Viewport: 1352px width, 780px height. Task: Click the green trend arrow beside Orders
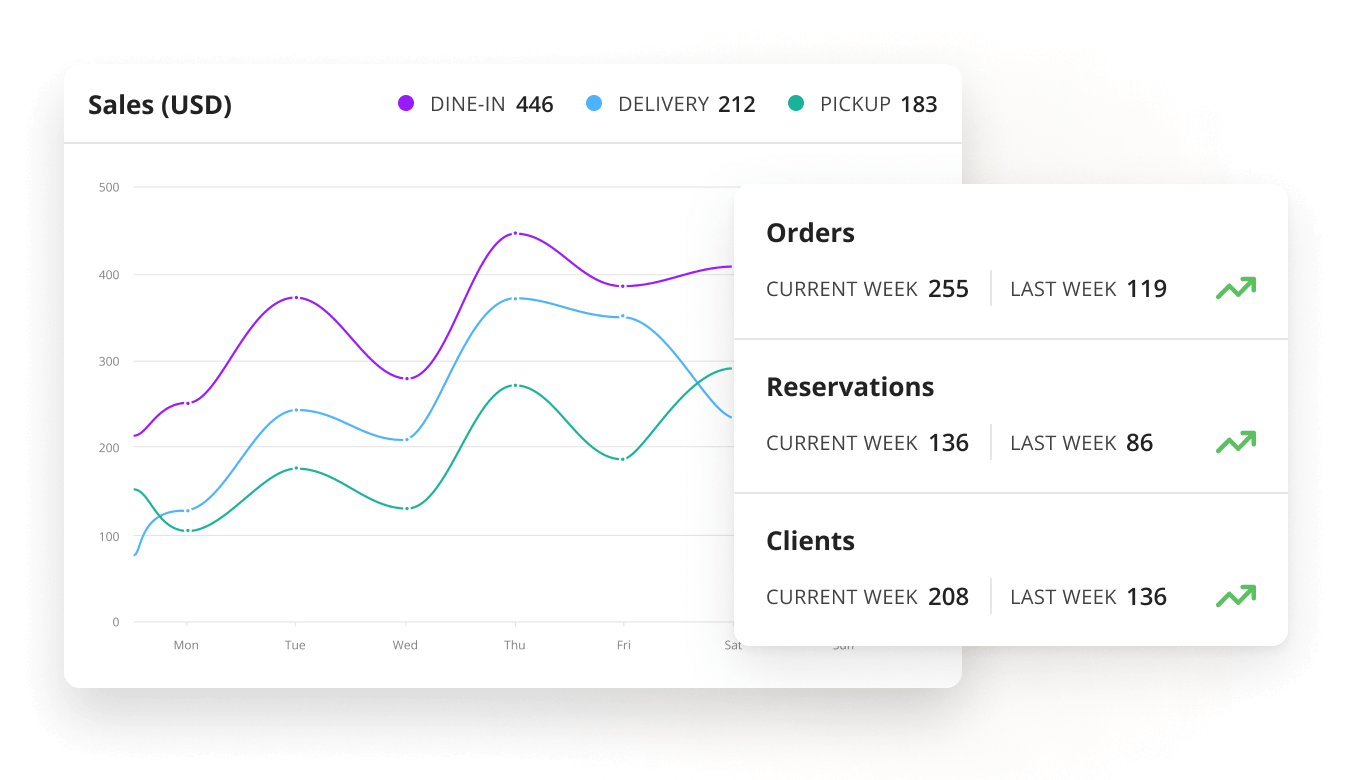point(1236,288)
